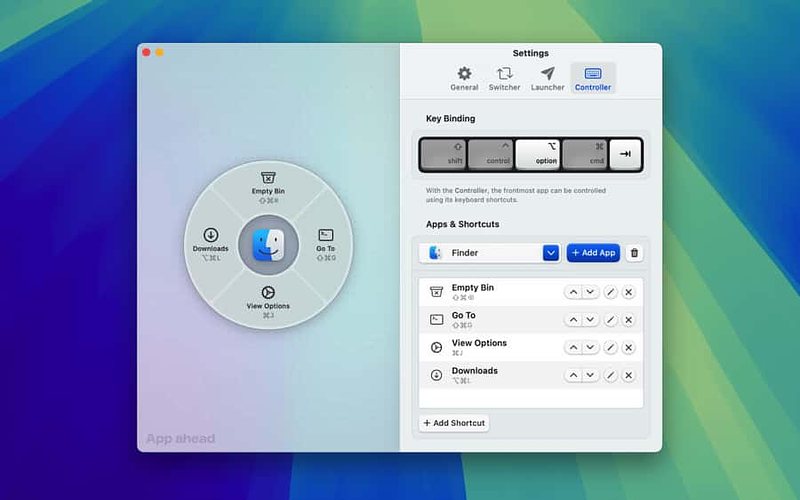Edit the Empty Bin shortcut
800x500 pixels.
pos(610,292)
